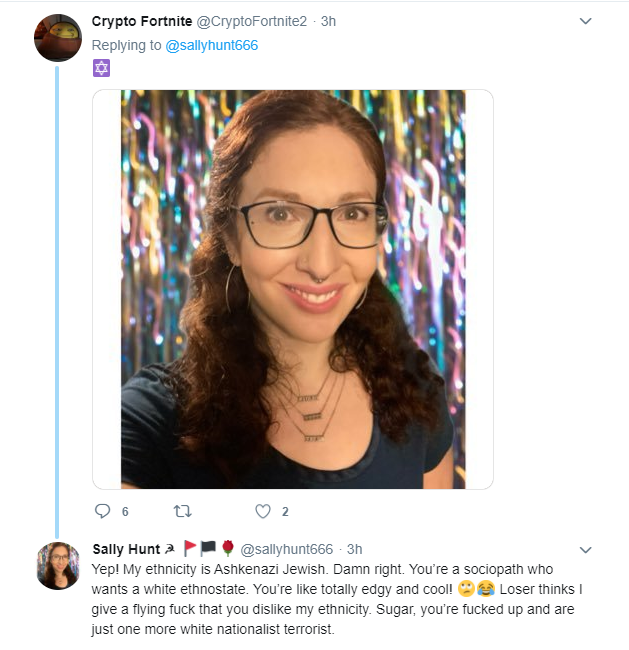The height and width of the screenshot is (650, 629).
Task: Click the @CryptoFortnite2 handle
Action: point(252,21)
